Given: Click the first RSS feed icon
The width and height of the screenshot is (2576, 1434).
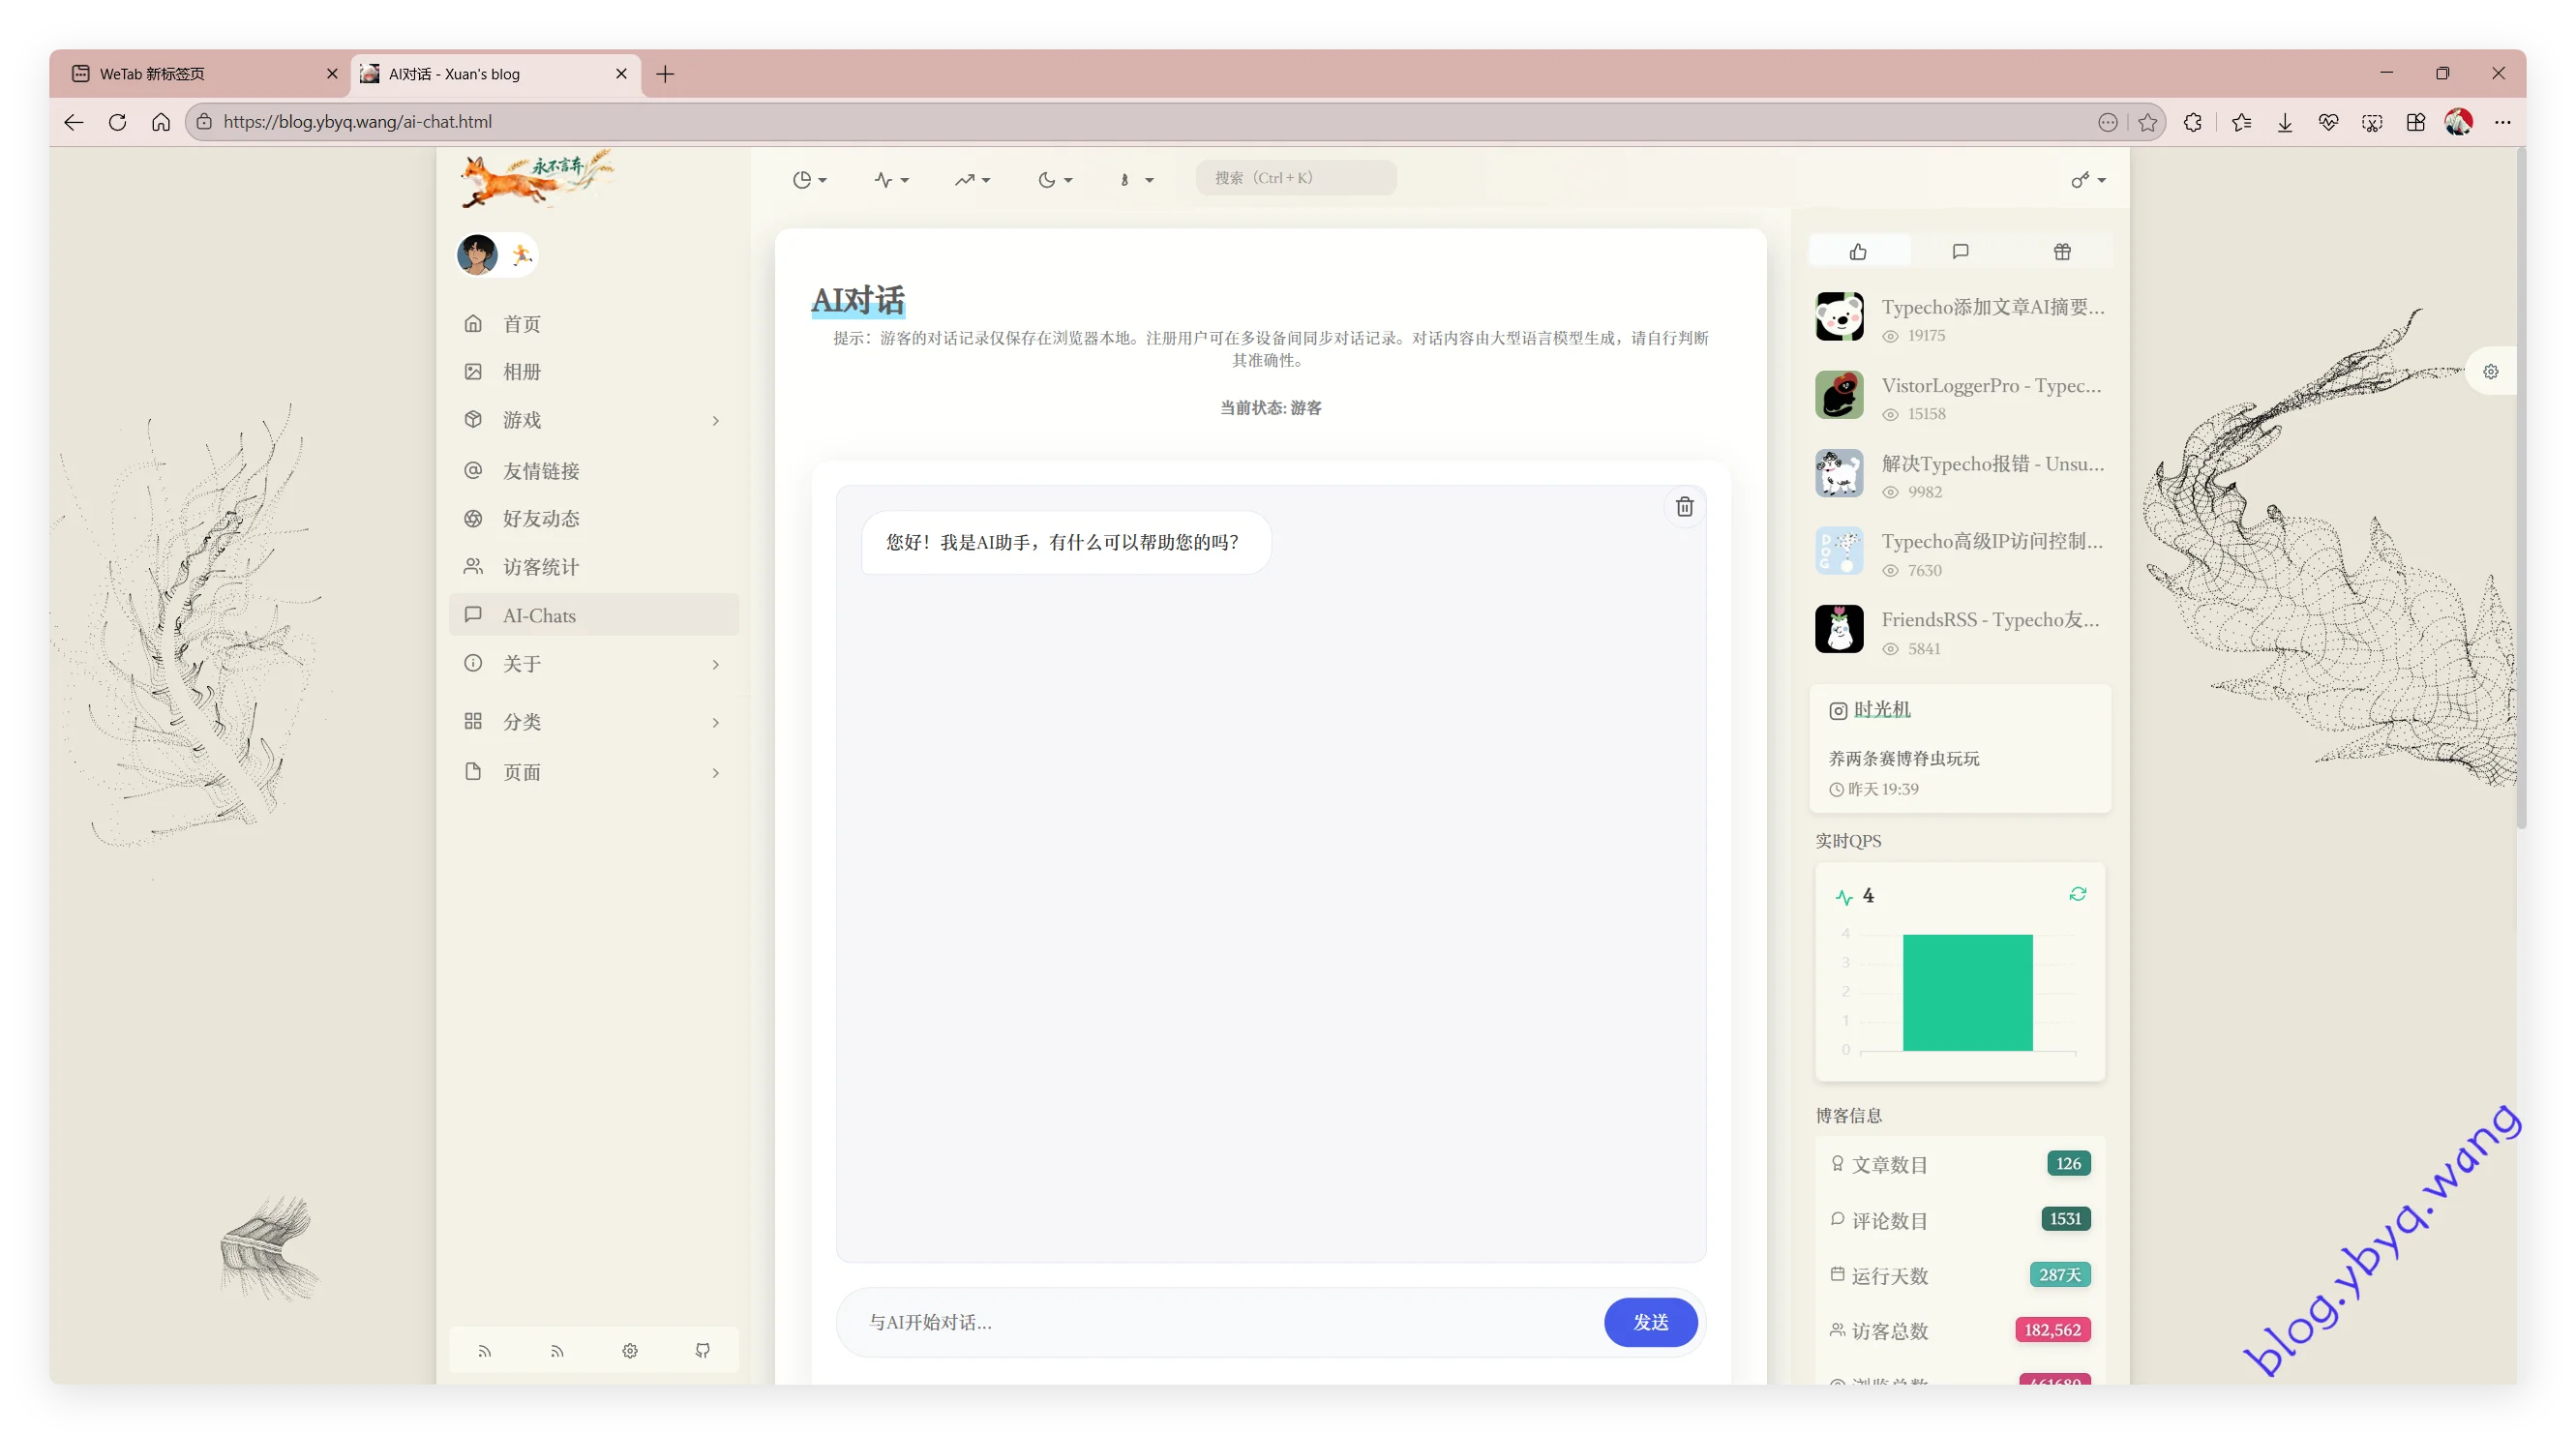Looking at the screenshot, I should 484,1350.
